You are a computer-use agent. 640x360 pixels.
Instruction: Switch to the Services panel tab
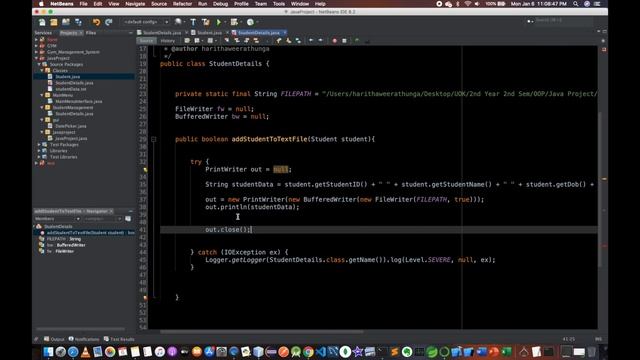(43, 33)
